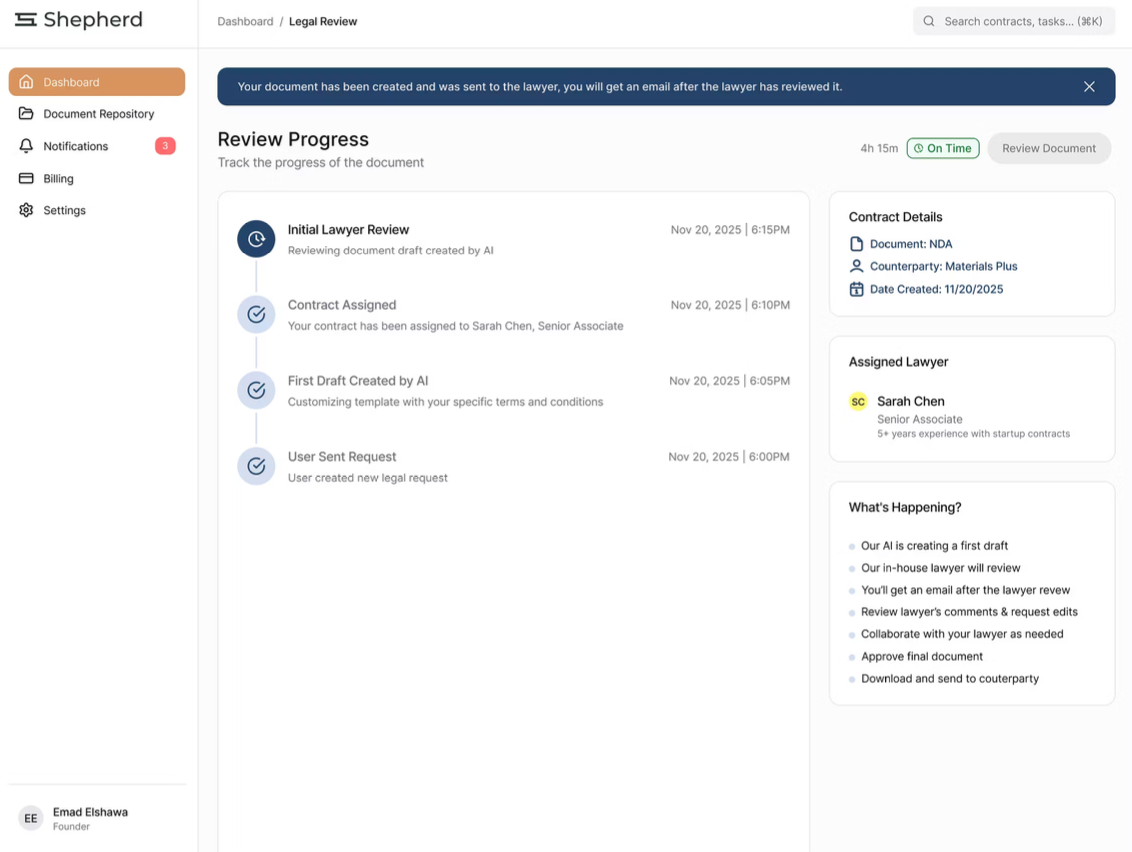Click 'Approve final document' list item
1132x852 pixels.
click(922, 656)
